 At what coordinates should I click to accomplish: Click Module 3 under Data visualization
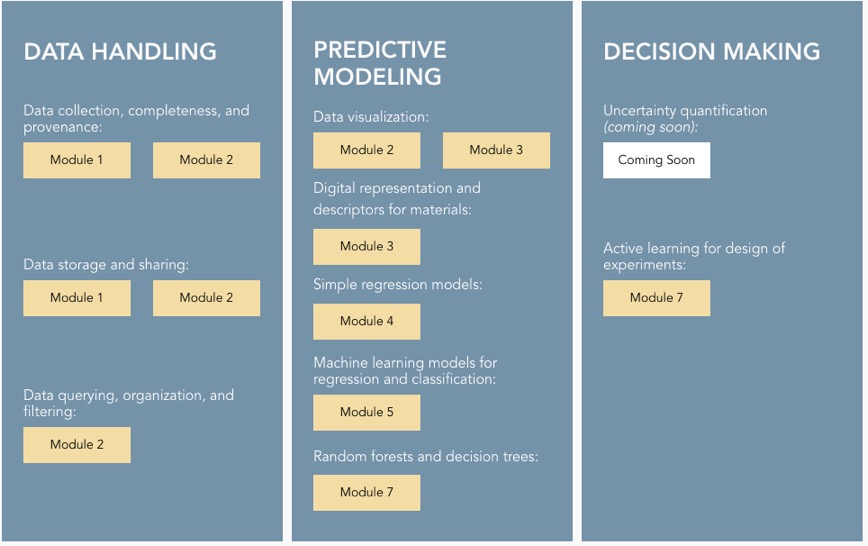496,150
